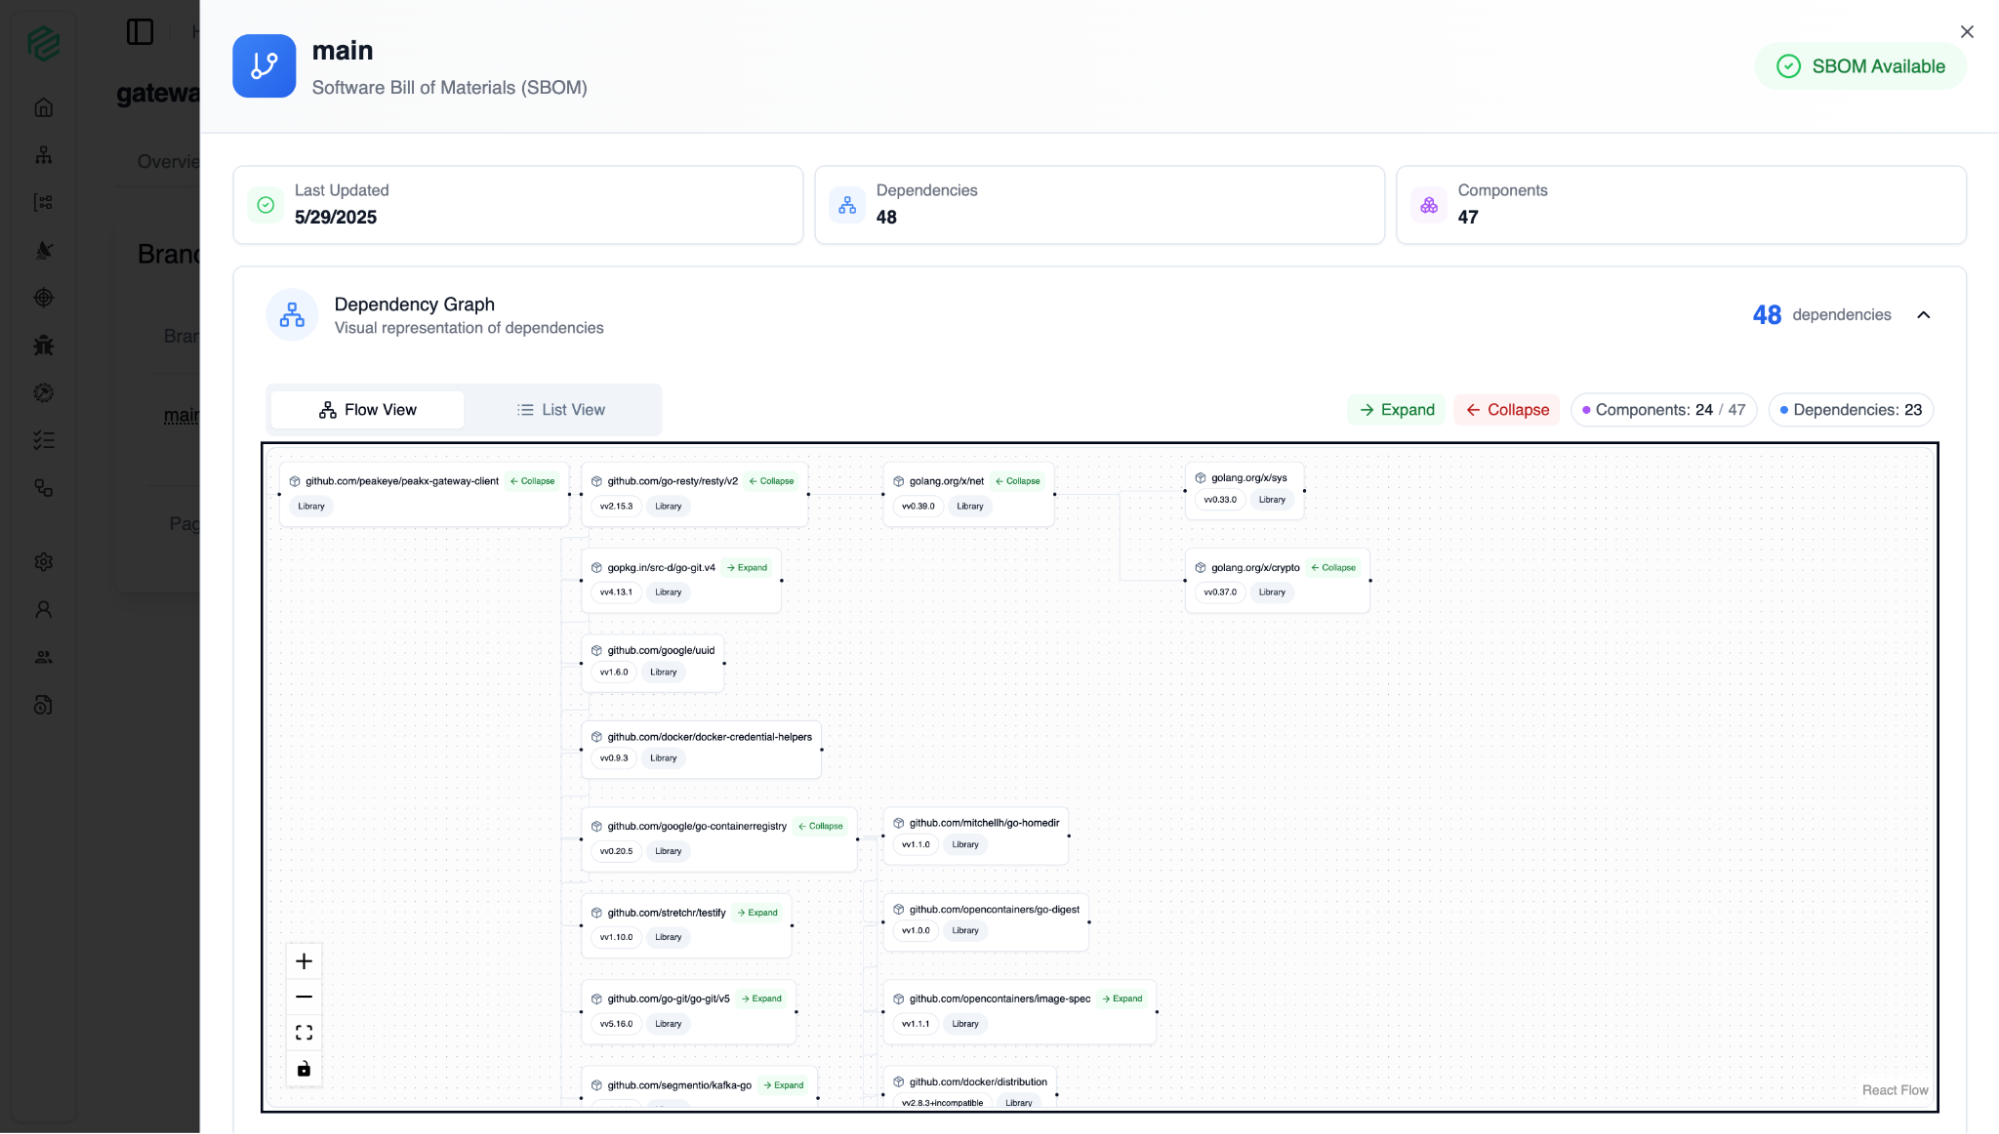
Task: Open the home icon in sidebar
Action: 43,108
